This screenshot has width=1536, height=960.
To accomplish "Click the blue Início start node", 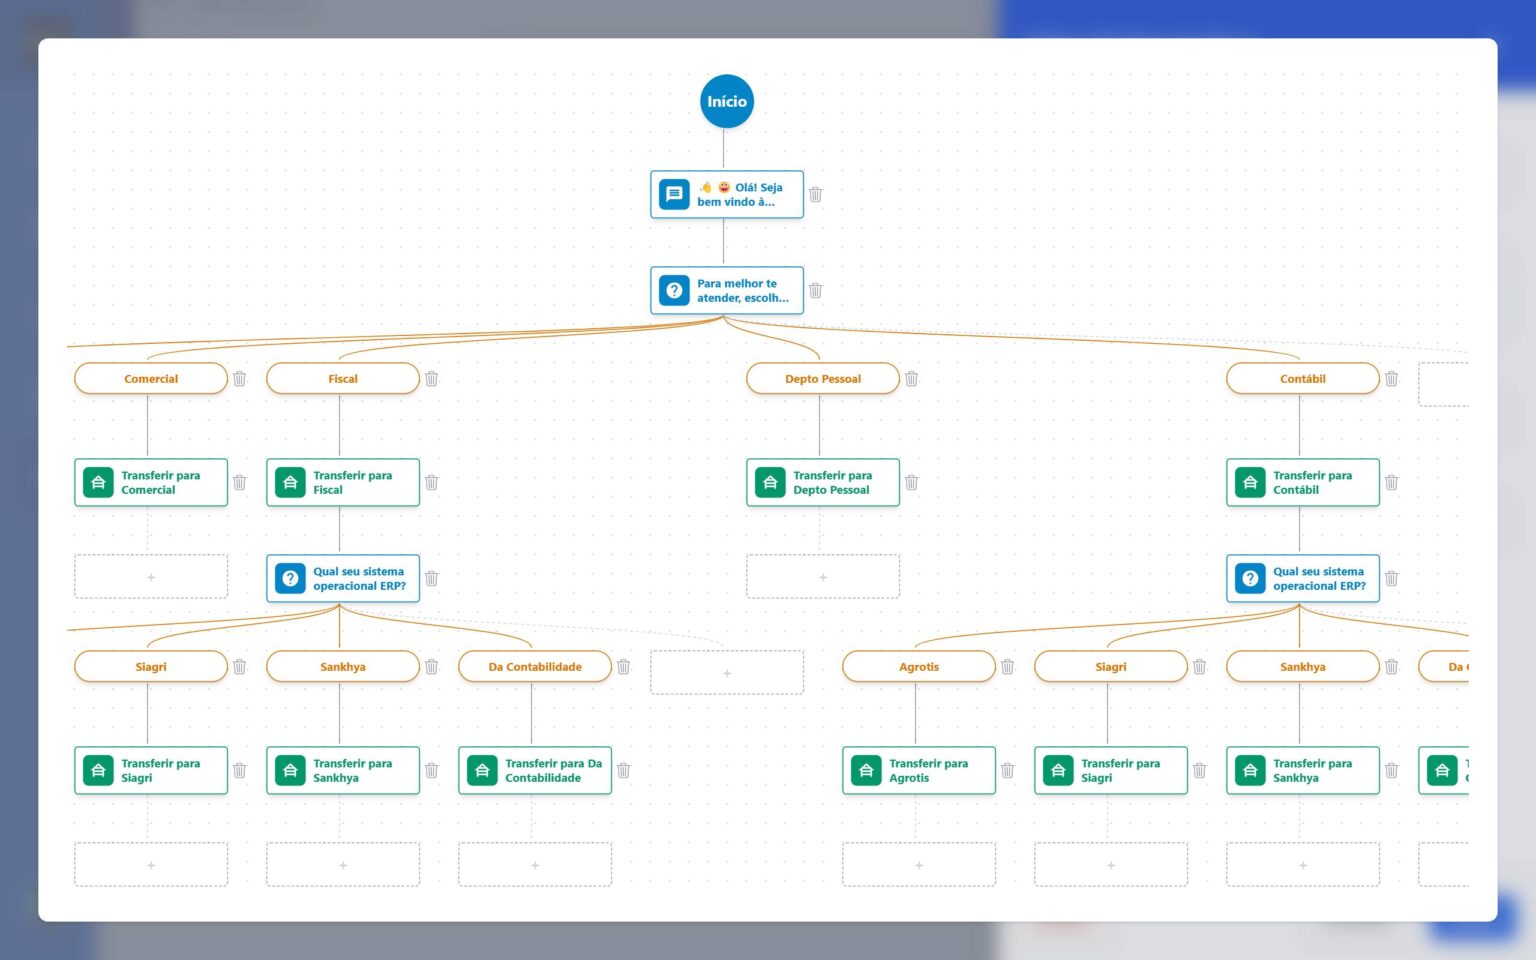I will 727,101.
